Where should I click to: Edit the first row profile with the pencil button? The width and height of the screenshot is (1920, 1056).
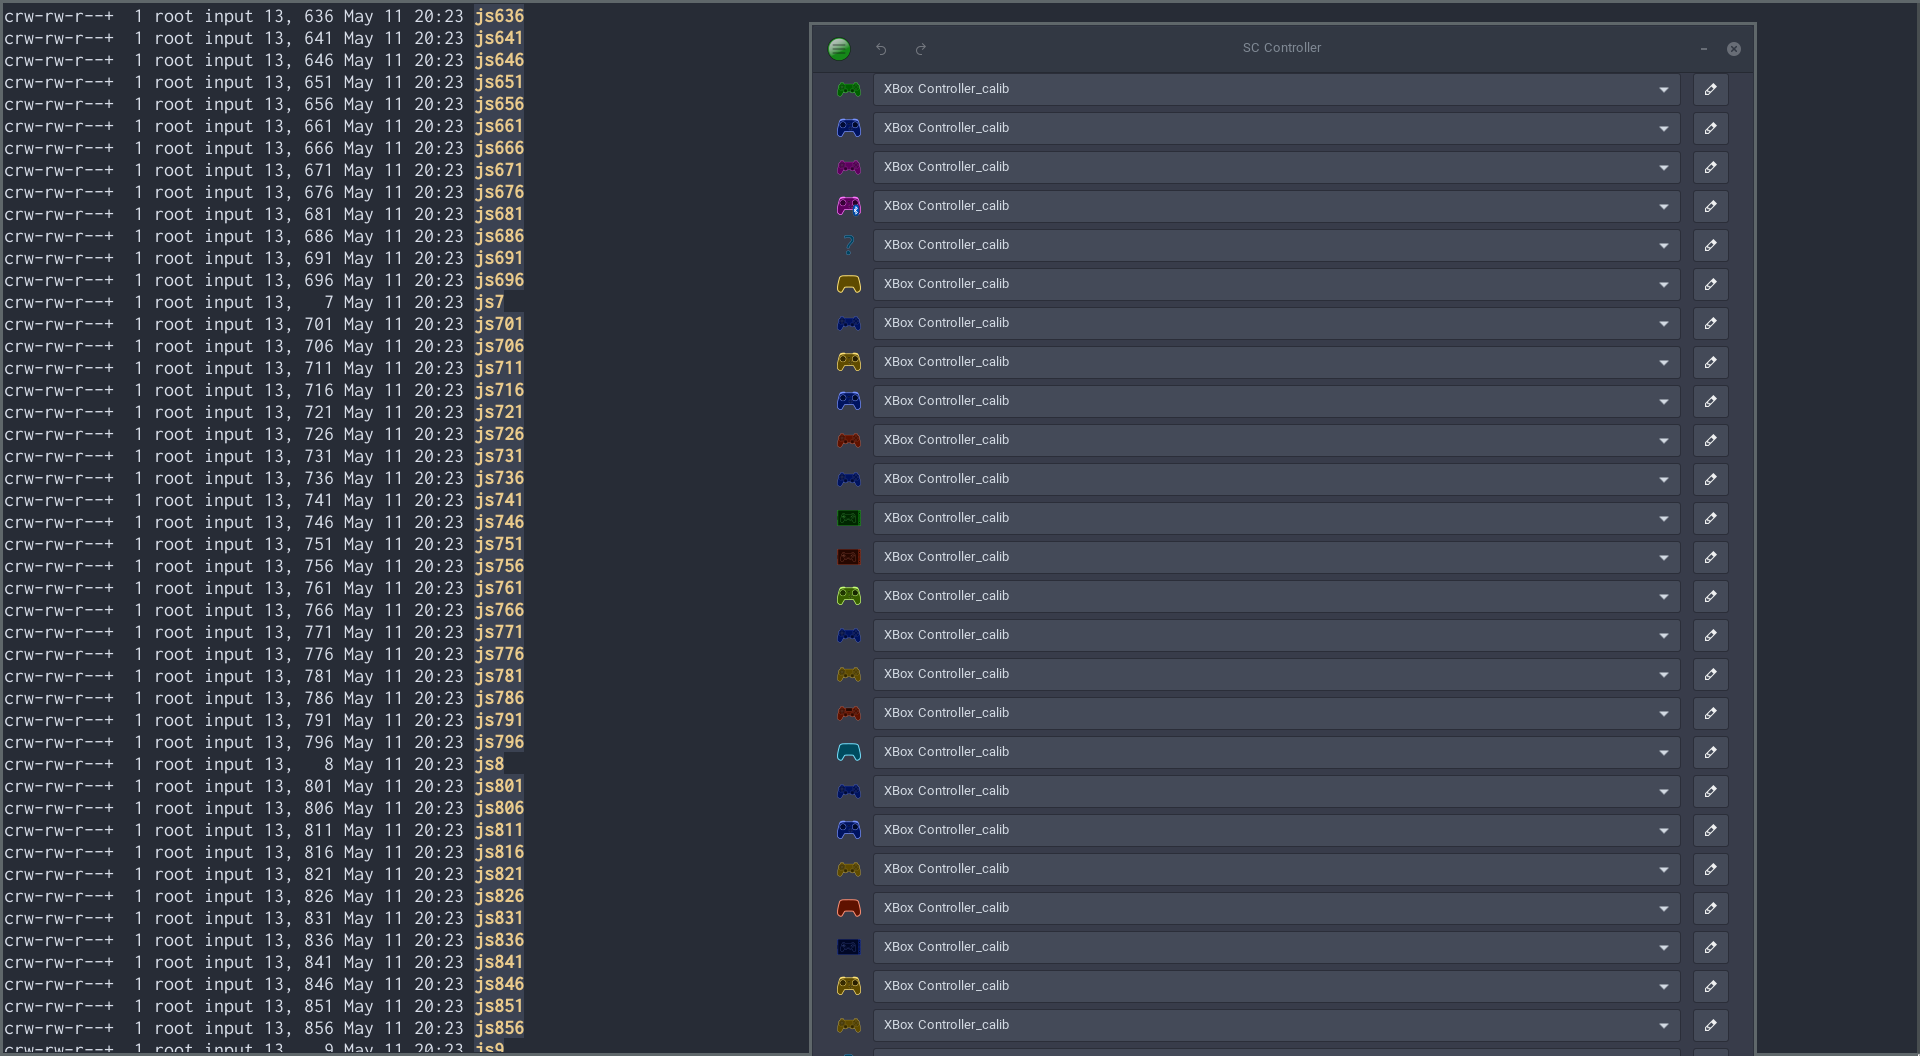coord(1710,89)
